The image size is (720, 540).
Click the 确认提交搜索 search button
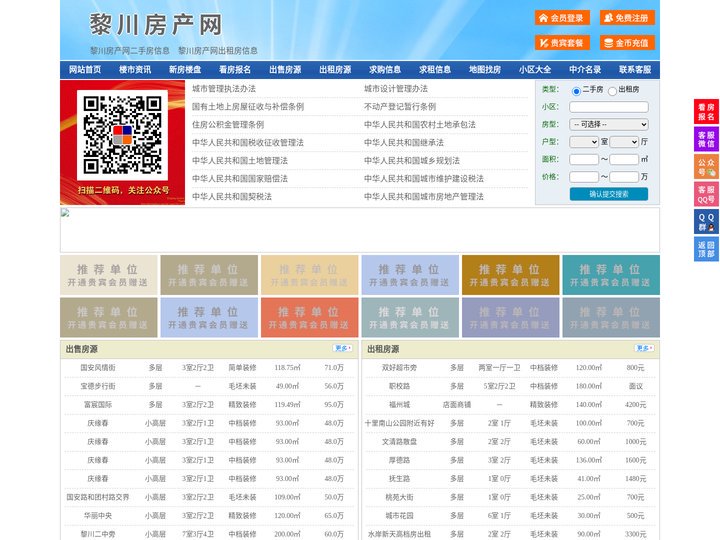[x=609, y=194]
